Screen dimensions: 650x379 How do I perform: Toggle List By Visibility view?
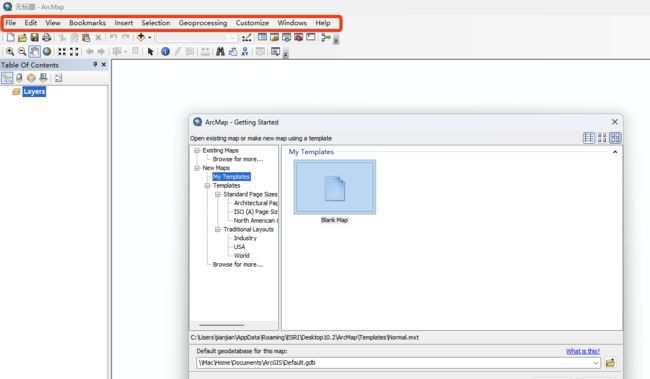[x=31, y=78]
